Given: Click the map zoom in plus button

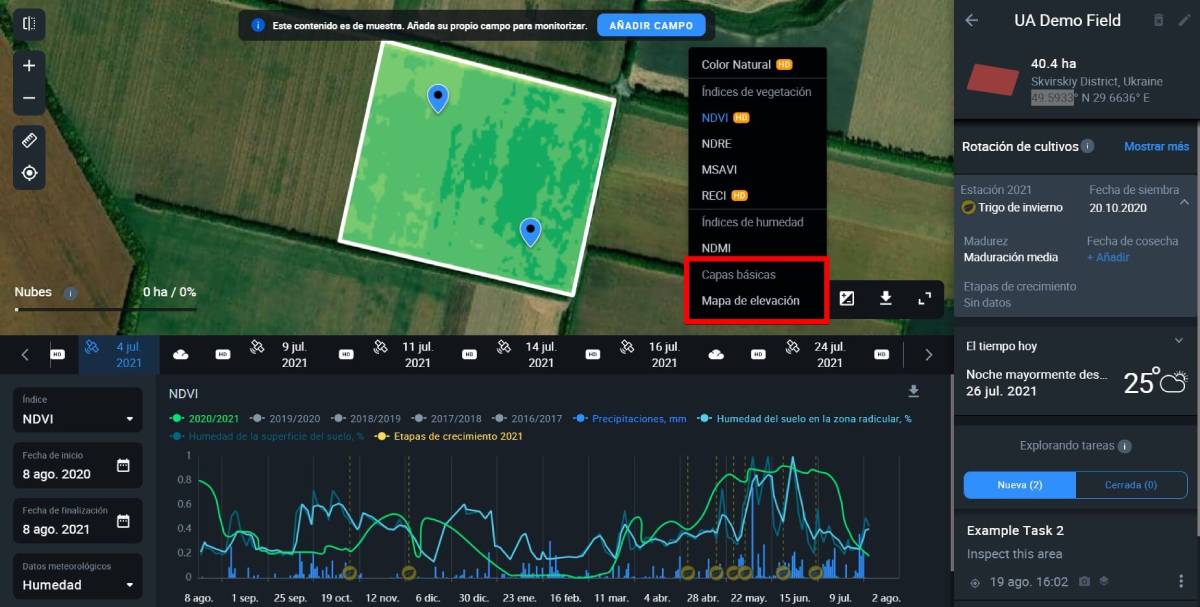Looking at the screenshot, I should click(29, 66).
